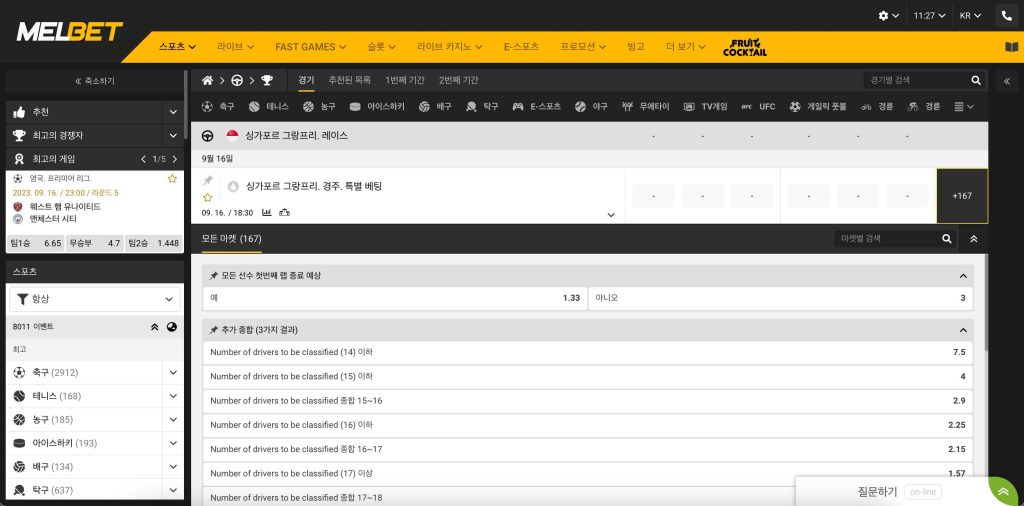
Task: Go to previous top game arrow
Action: tap(144, 159)
